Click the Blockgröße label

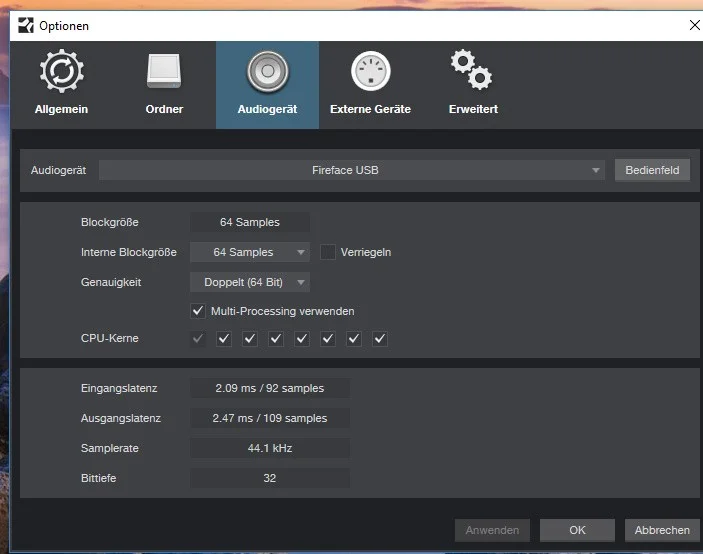coord(109,222)
